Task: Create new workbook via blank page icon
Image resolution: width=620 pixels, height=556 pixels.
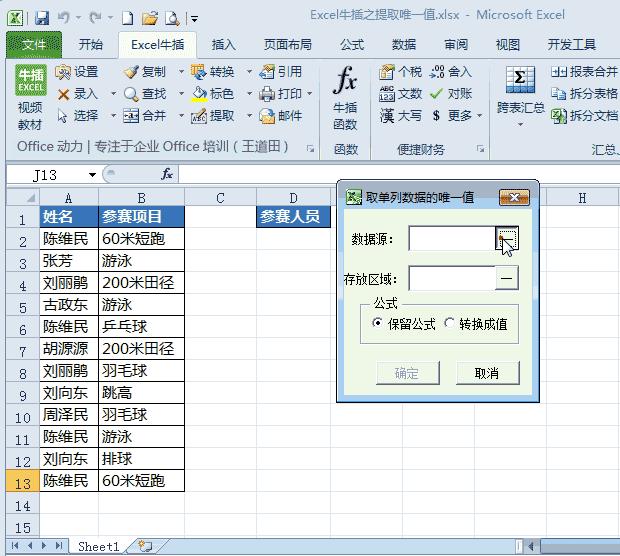Action: tap(127, 18)
